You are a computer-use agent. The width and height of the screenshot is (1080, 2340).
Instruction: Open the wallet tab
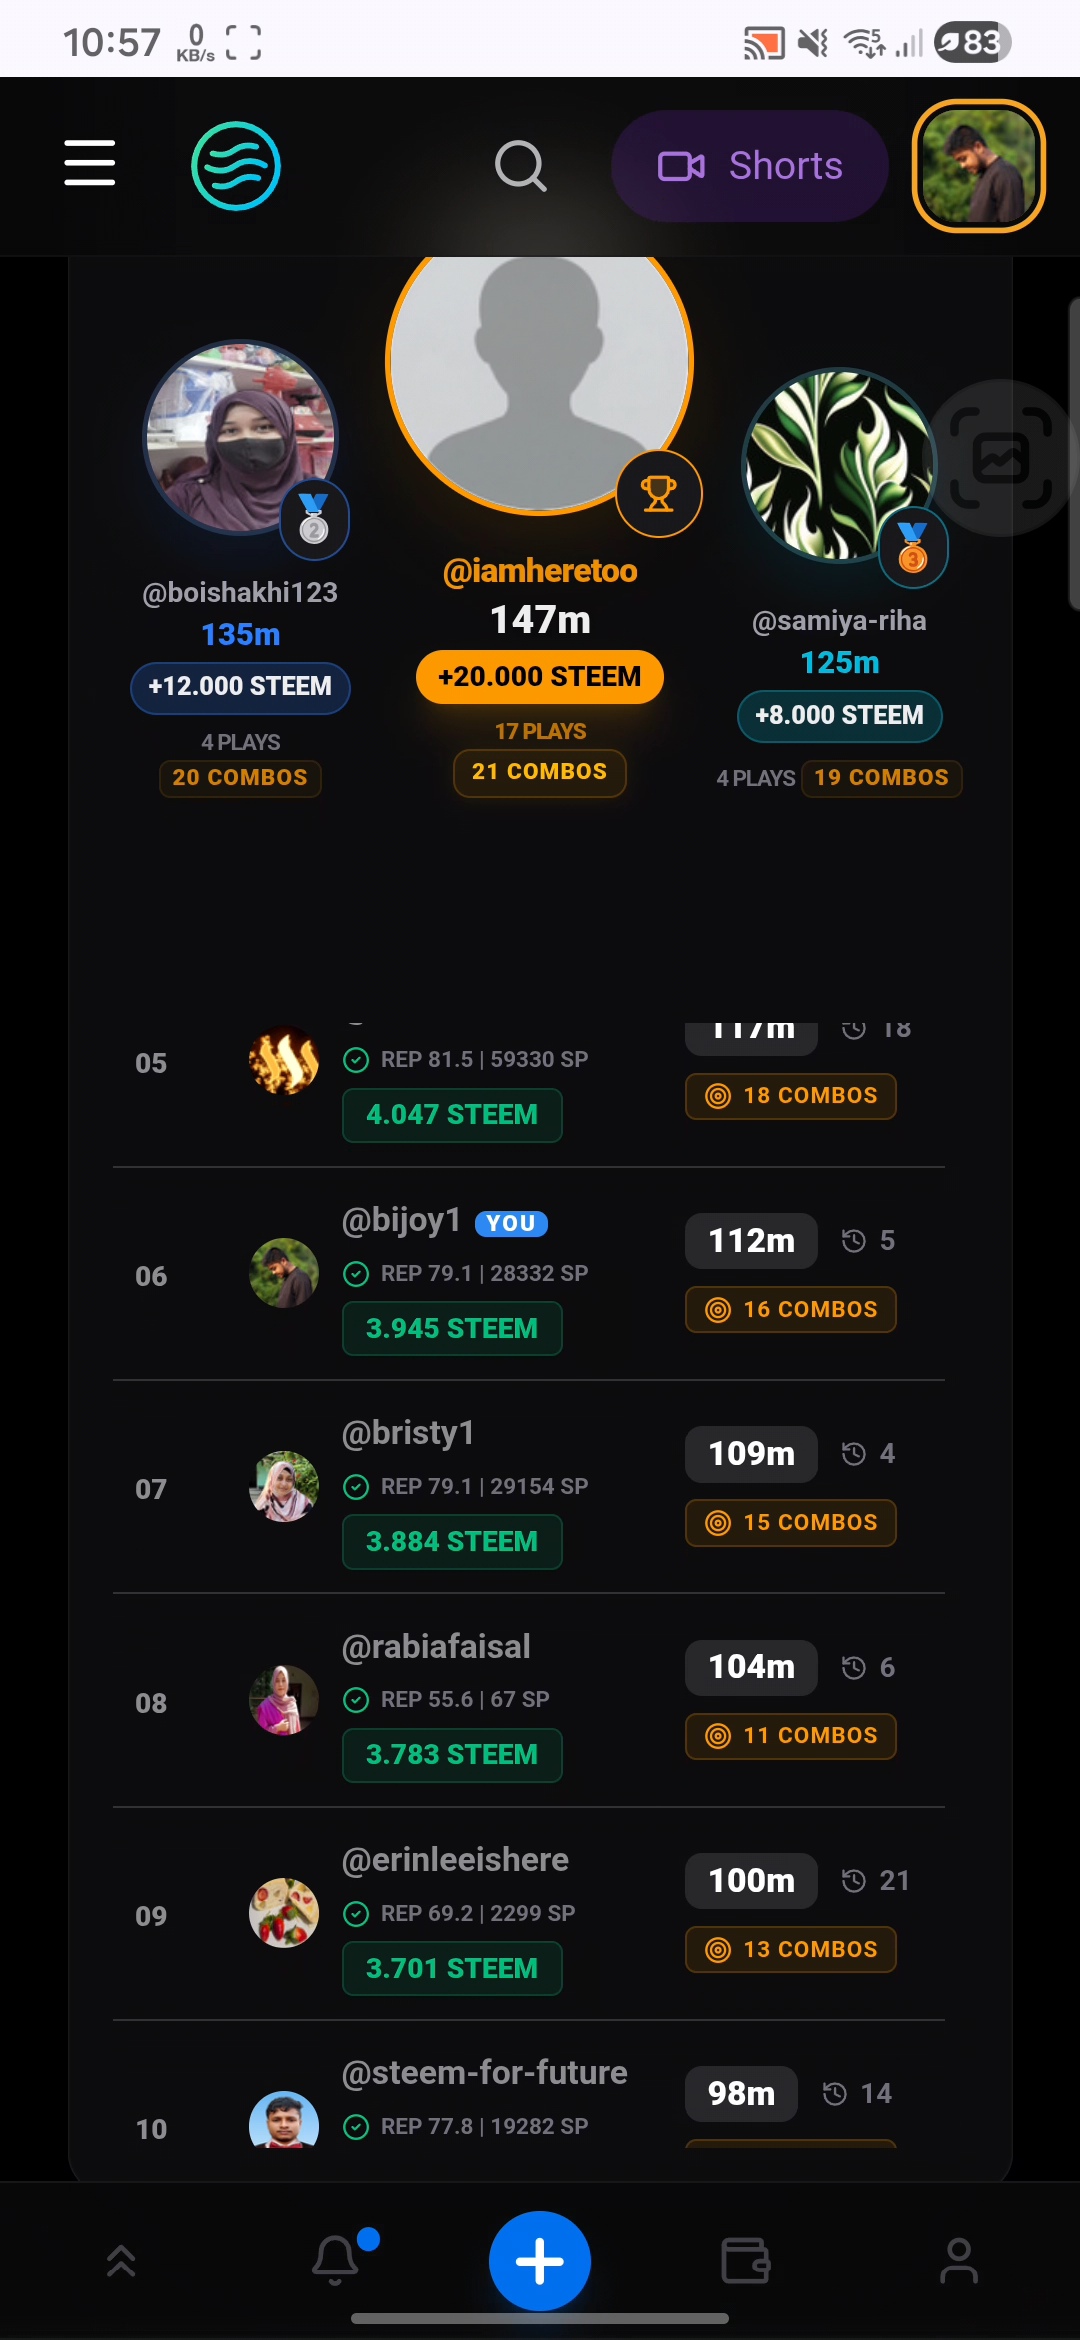tap(746, 2261)
